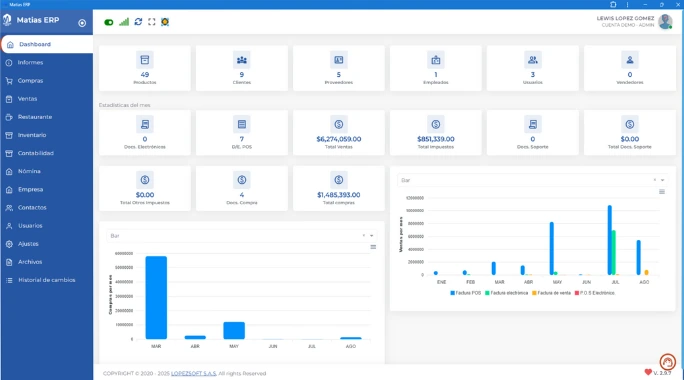684x380 pixels.
Task: Toggle light/dark theme sun icon
Action: tap(165, 22)
